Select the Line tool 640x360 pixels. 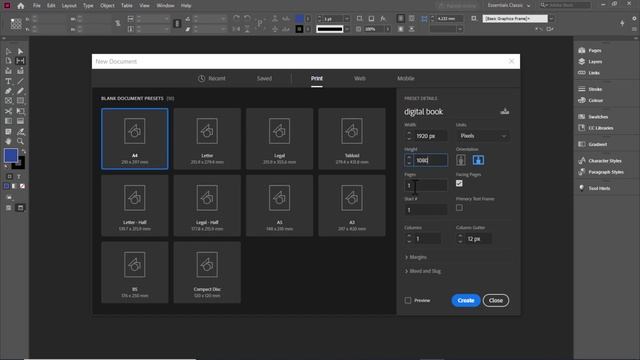(x=20, y=81)
